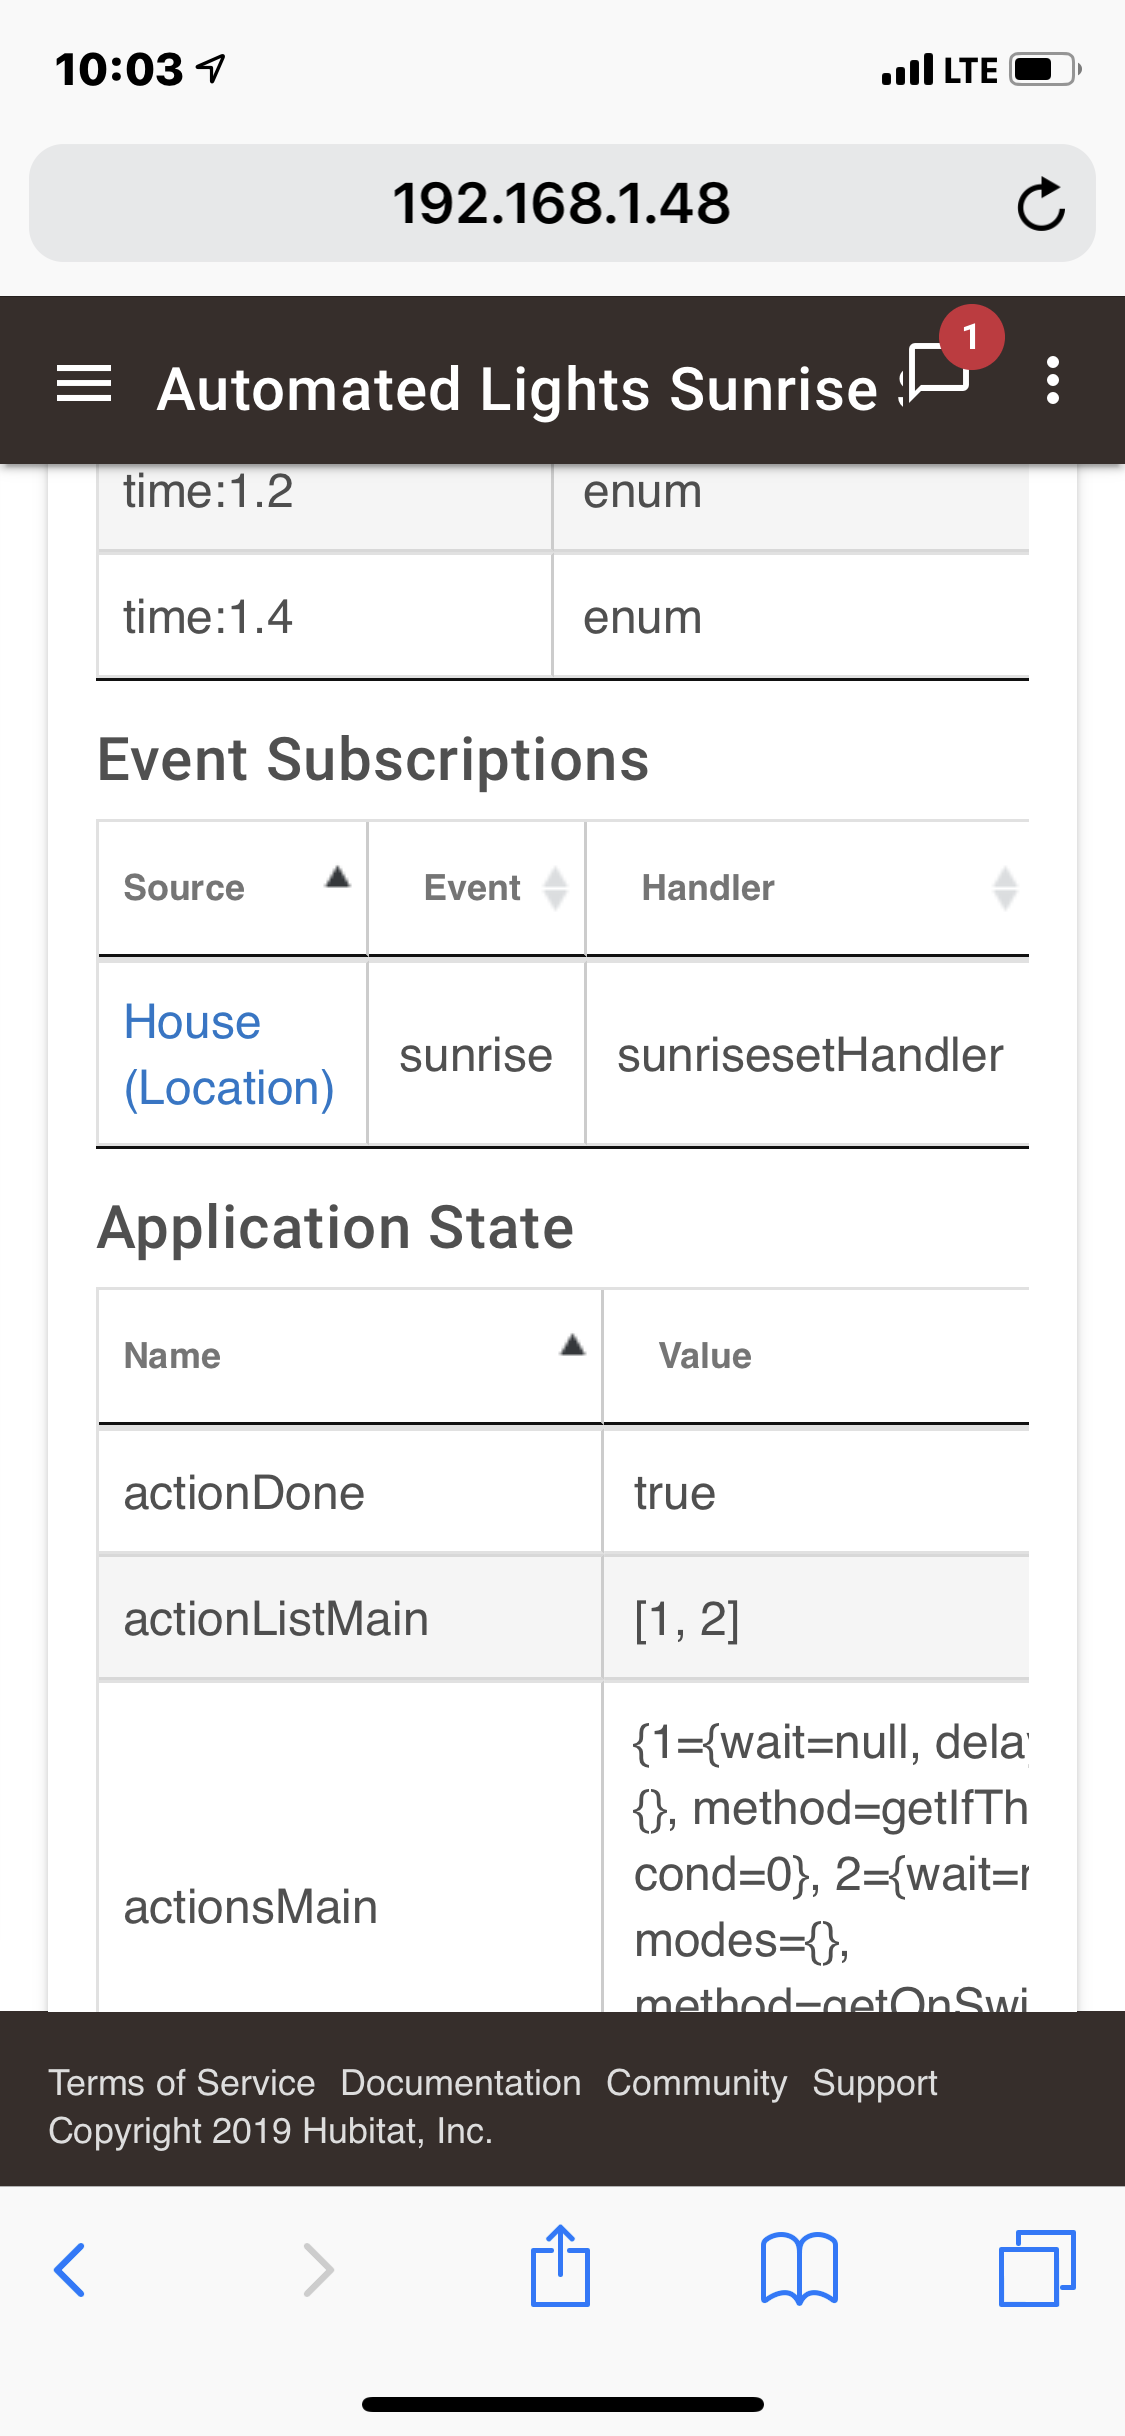The height and width of the screenshot is (2436, 1125).
Task: Open the hamburger navigation menu
Action: (x=84, y=384)
